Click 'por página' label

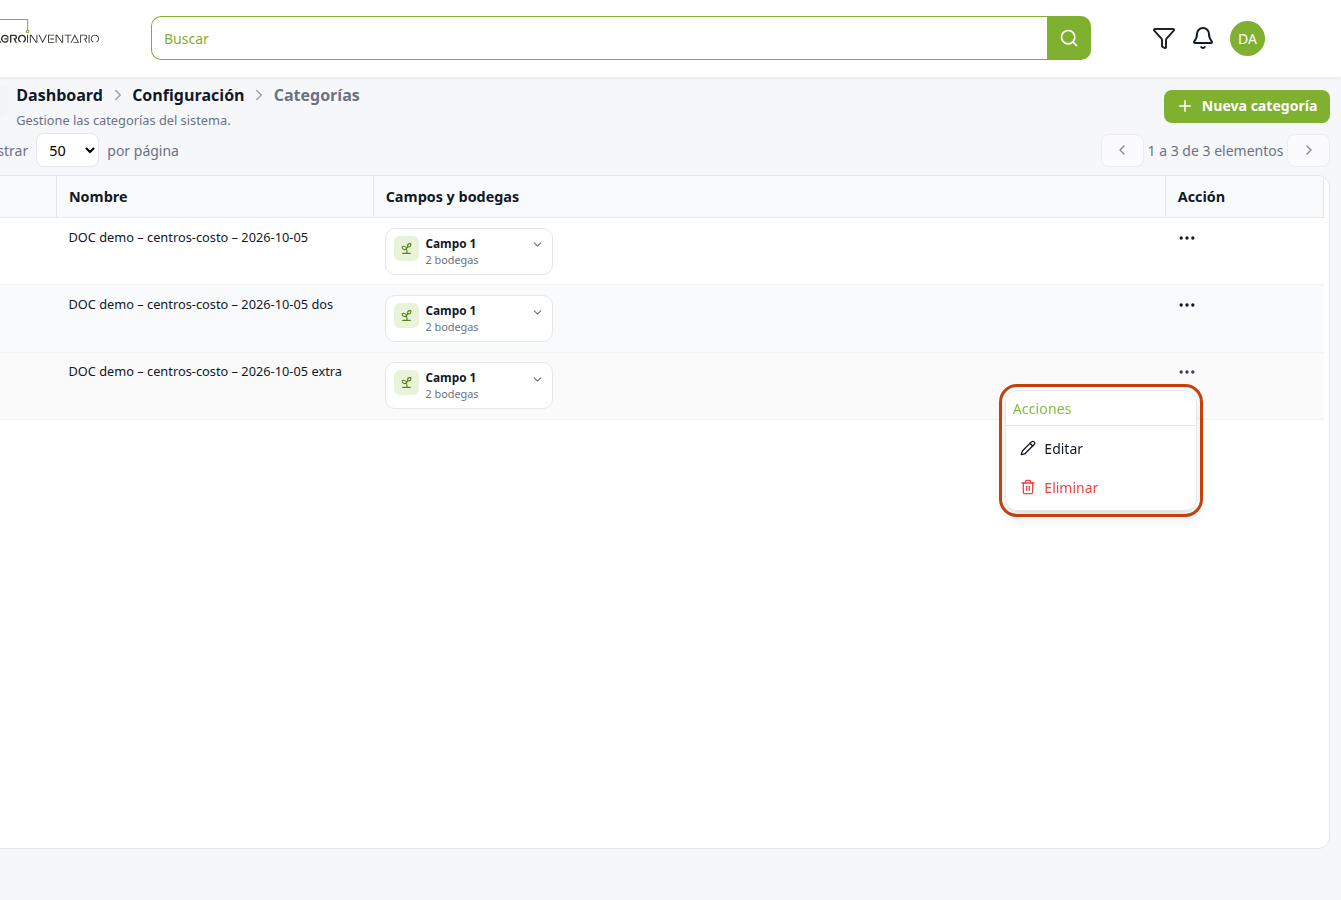(x=143, y=151)
